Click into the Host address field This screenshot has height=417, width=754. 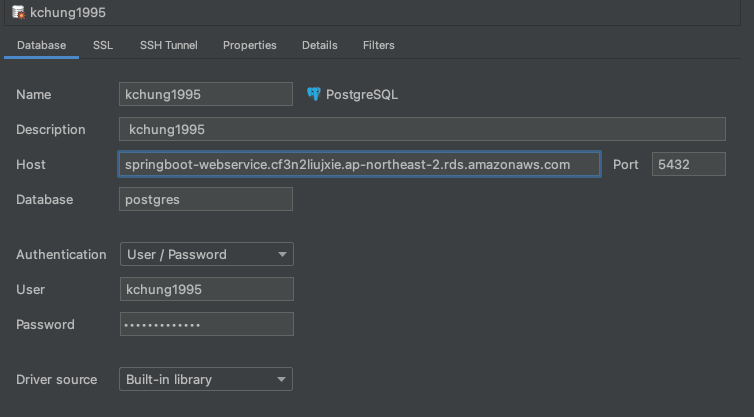(x=360, y=164)
